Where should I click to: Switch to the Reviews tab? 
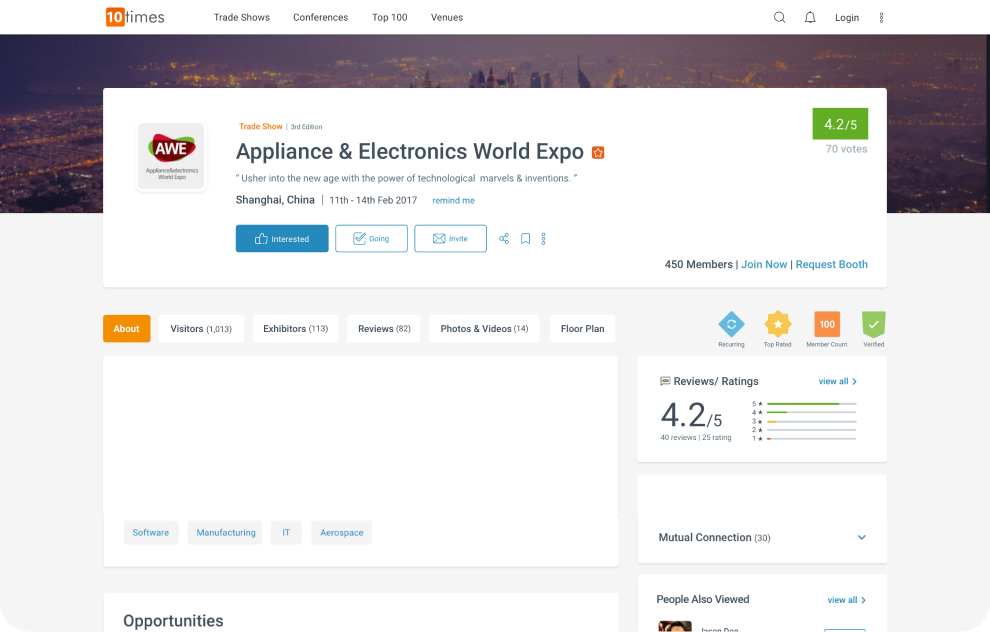point(384,329)
